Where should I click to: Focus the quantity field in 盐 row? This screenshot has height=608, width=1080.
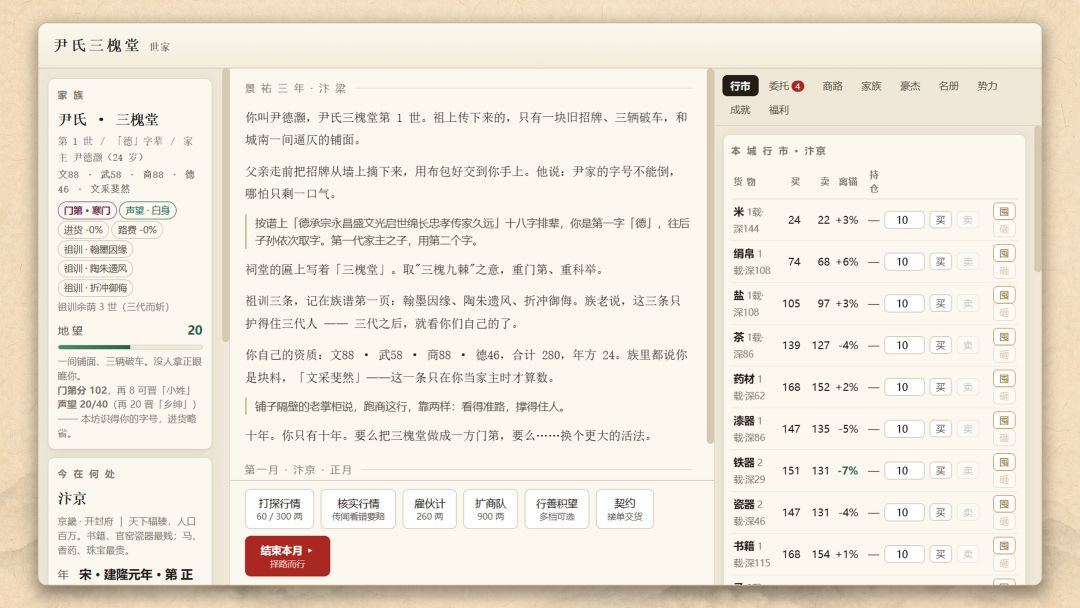tap(904, 304)
